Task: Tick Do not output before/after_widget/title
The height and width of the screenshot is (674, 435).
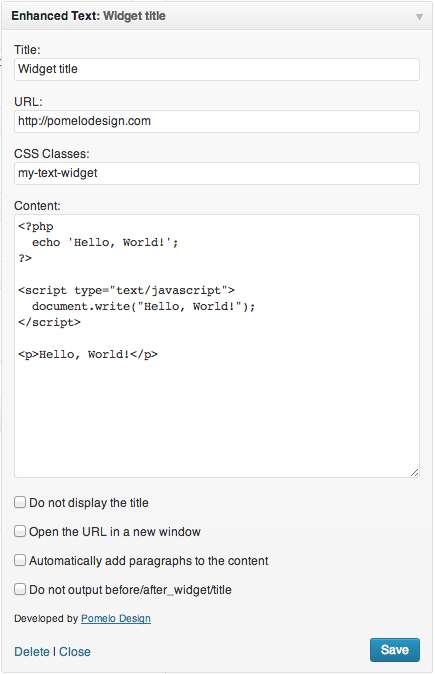Action: click(20, 589)
